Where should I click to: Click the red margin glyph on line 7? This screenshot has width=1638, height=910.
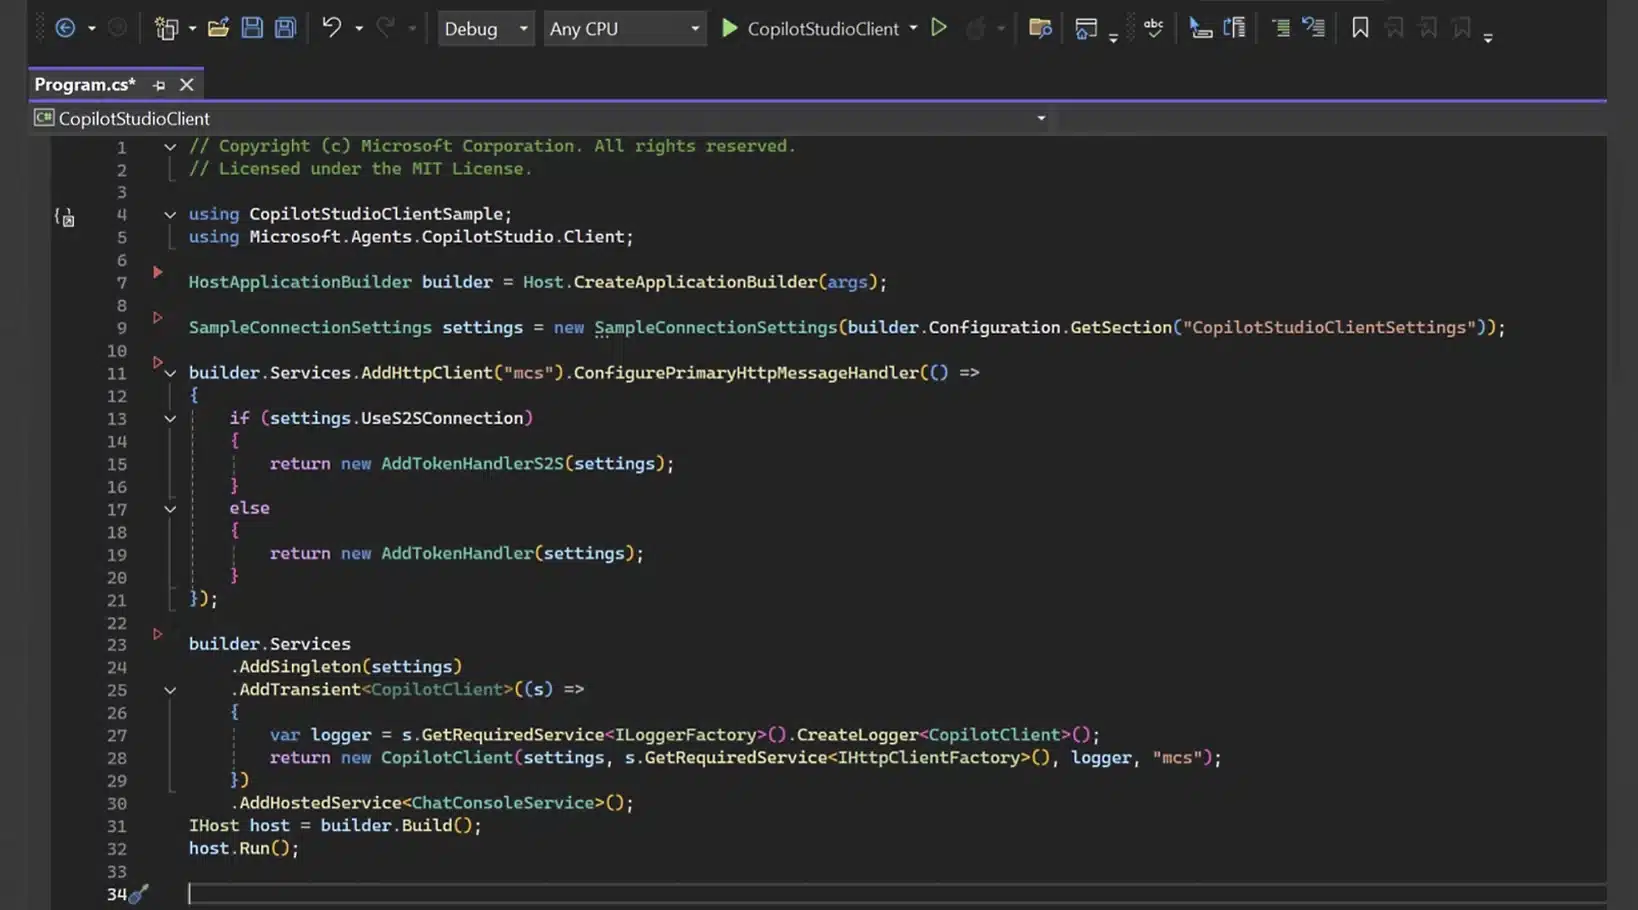coord(157,272)
